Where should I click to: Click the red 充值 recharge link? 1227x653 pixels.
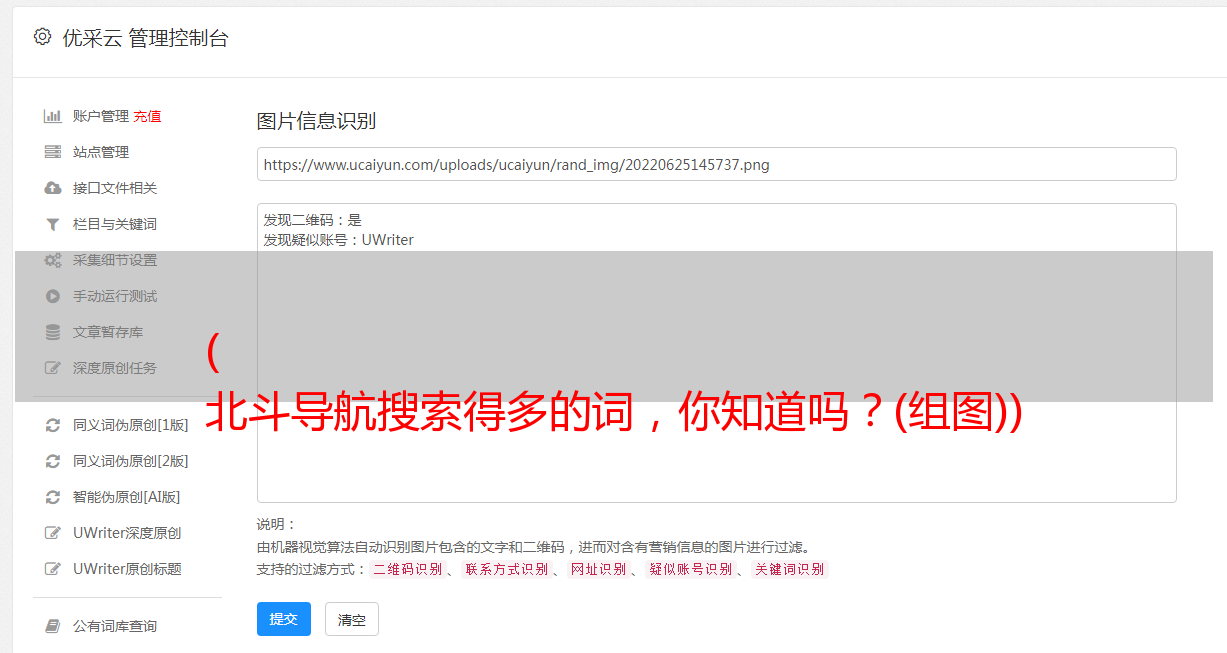(147, 116)
